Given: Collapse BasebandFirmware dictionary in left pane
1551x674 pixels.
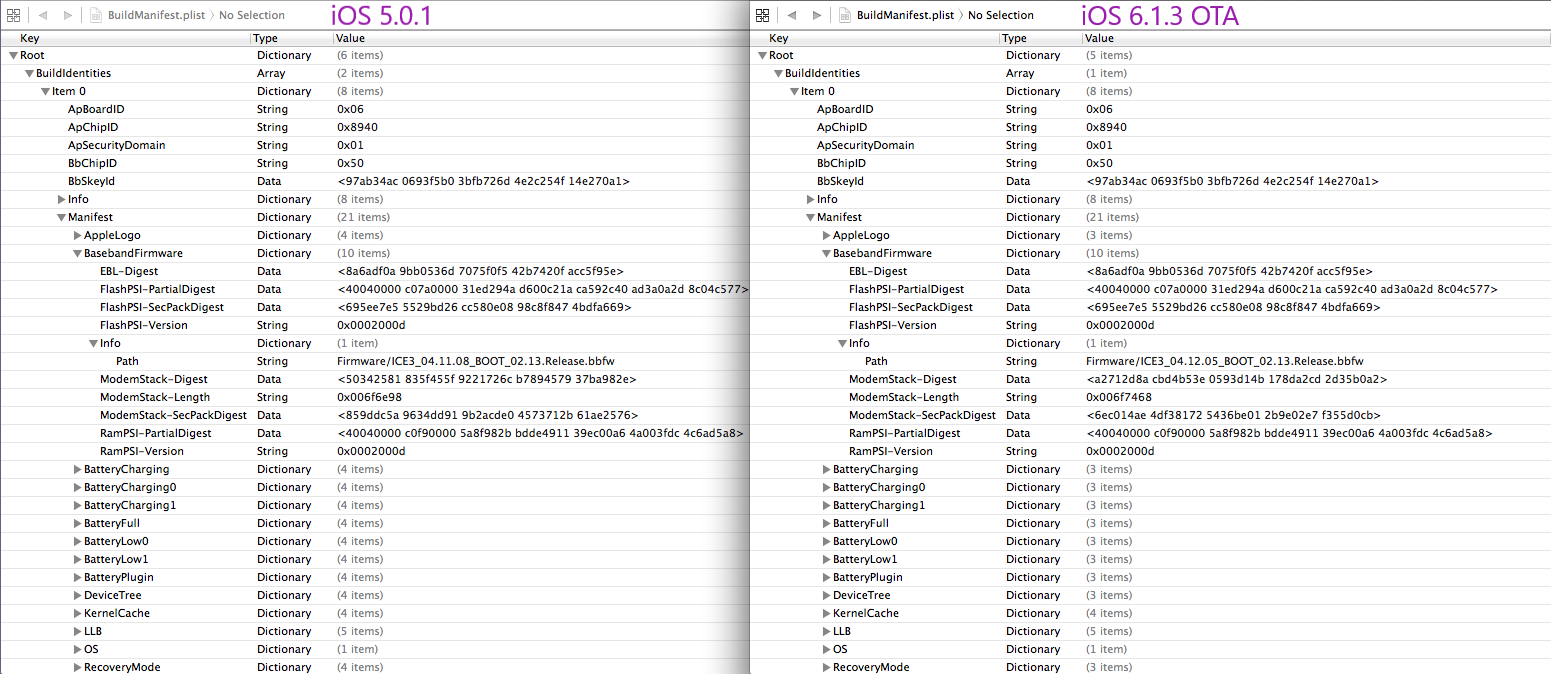Looking at the screenshot, I should click(77, 253).
